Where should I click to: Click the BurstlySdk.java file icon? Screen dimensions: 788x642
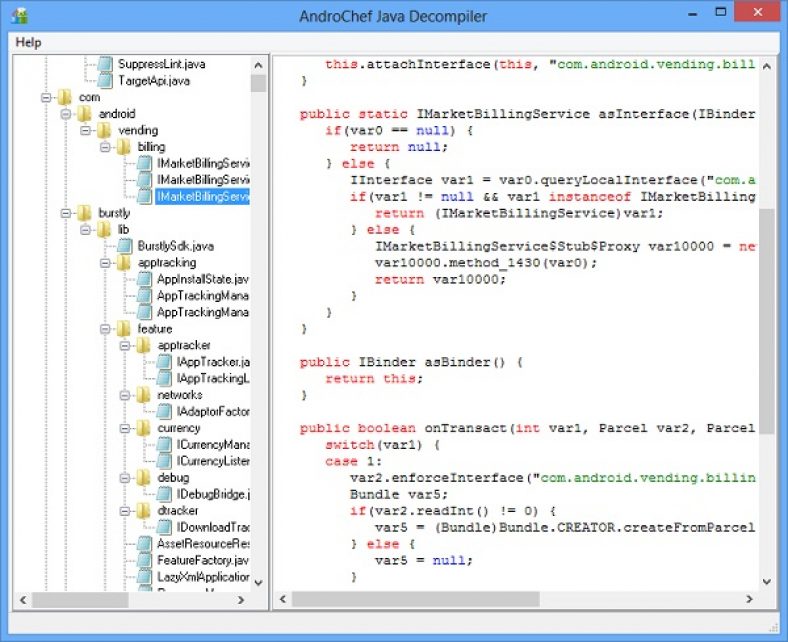[x=125, y=246]
